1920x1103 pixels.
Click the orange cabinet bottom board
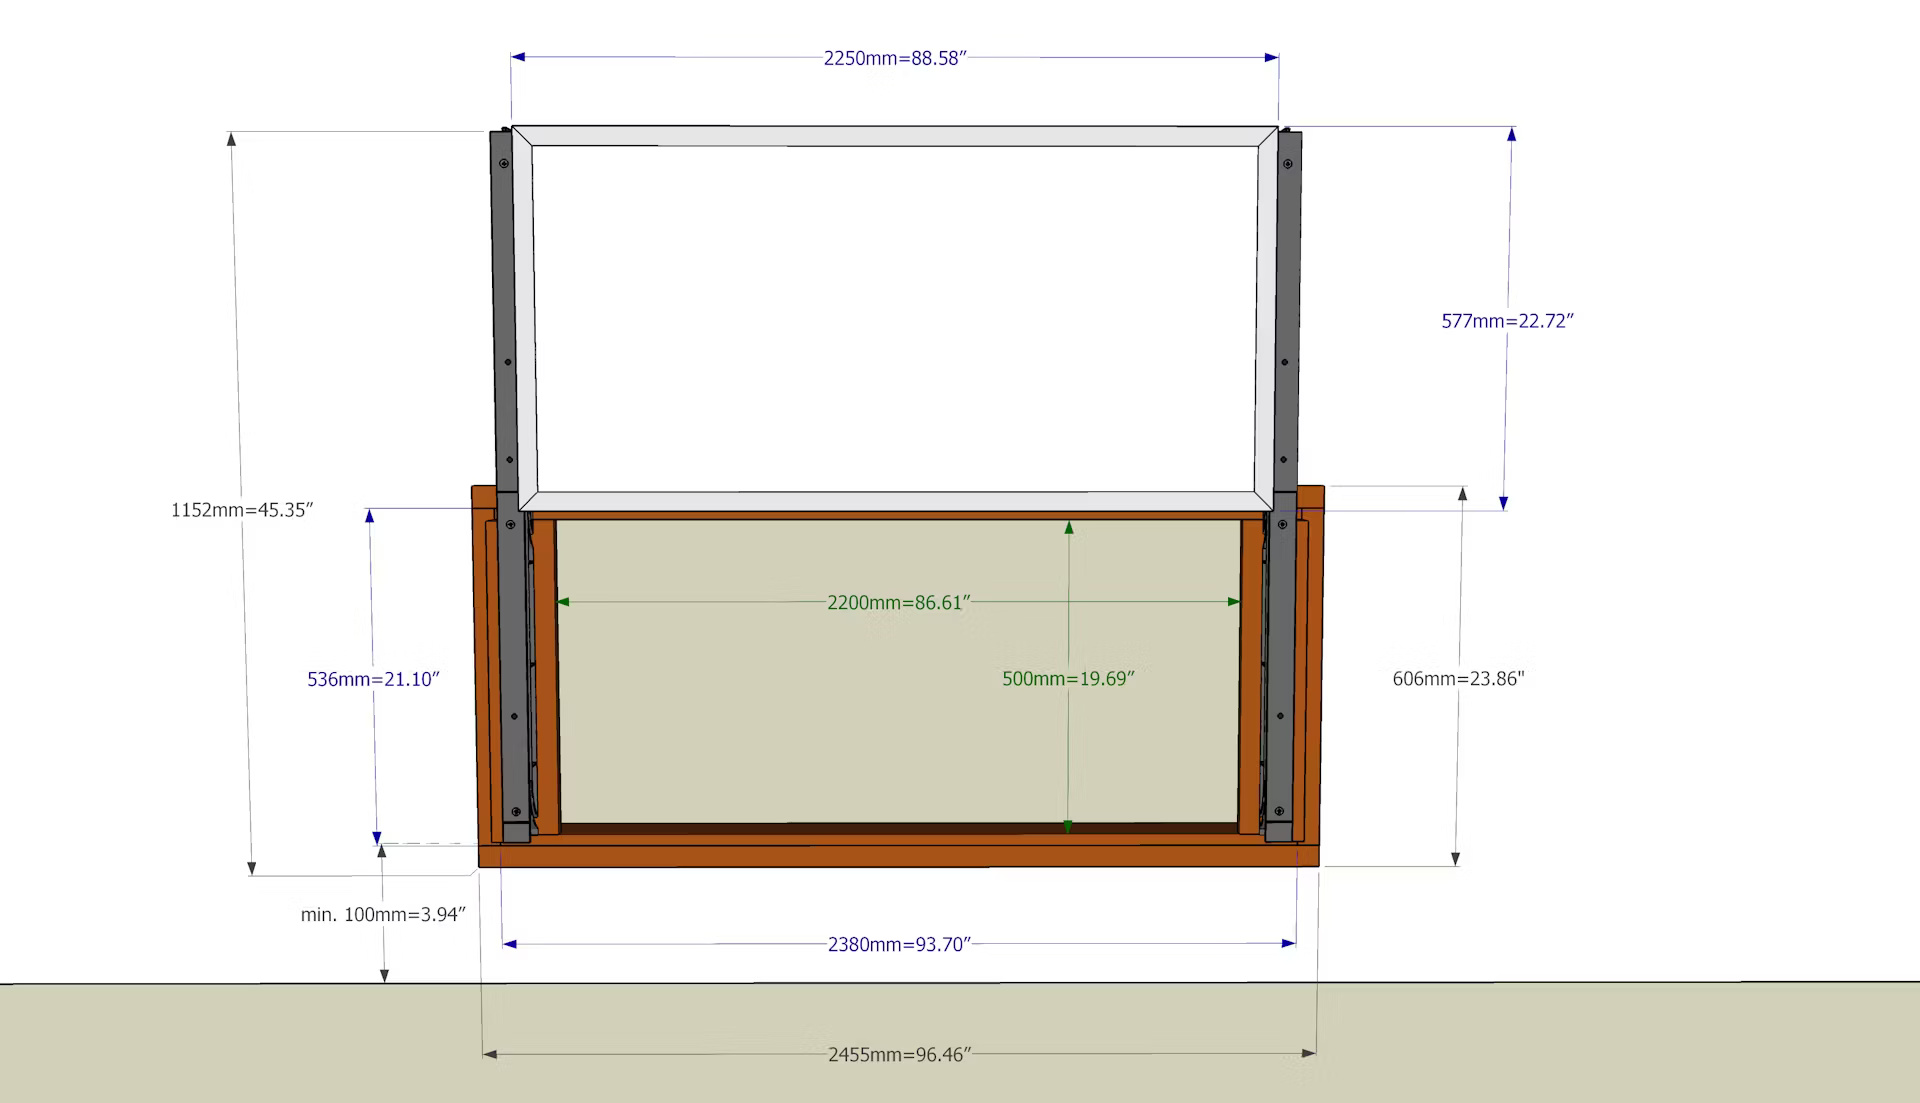coord(898,855)
